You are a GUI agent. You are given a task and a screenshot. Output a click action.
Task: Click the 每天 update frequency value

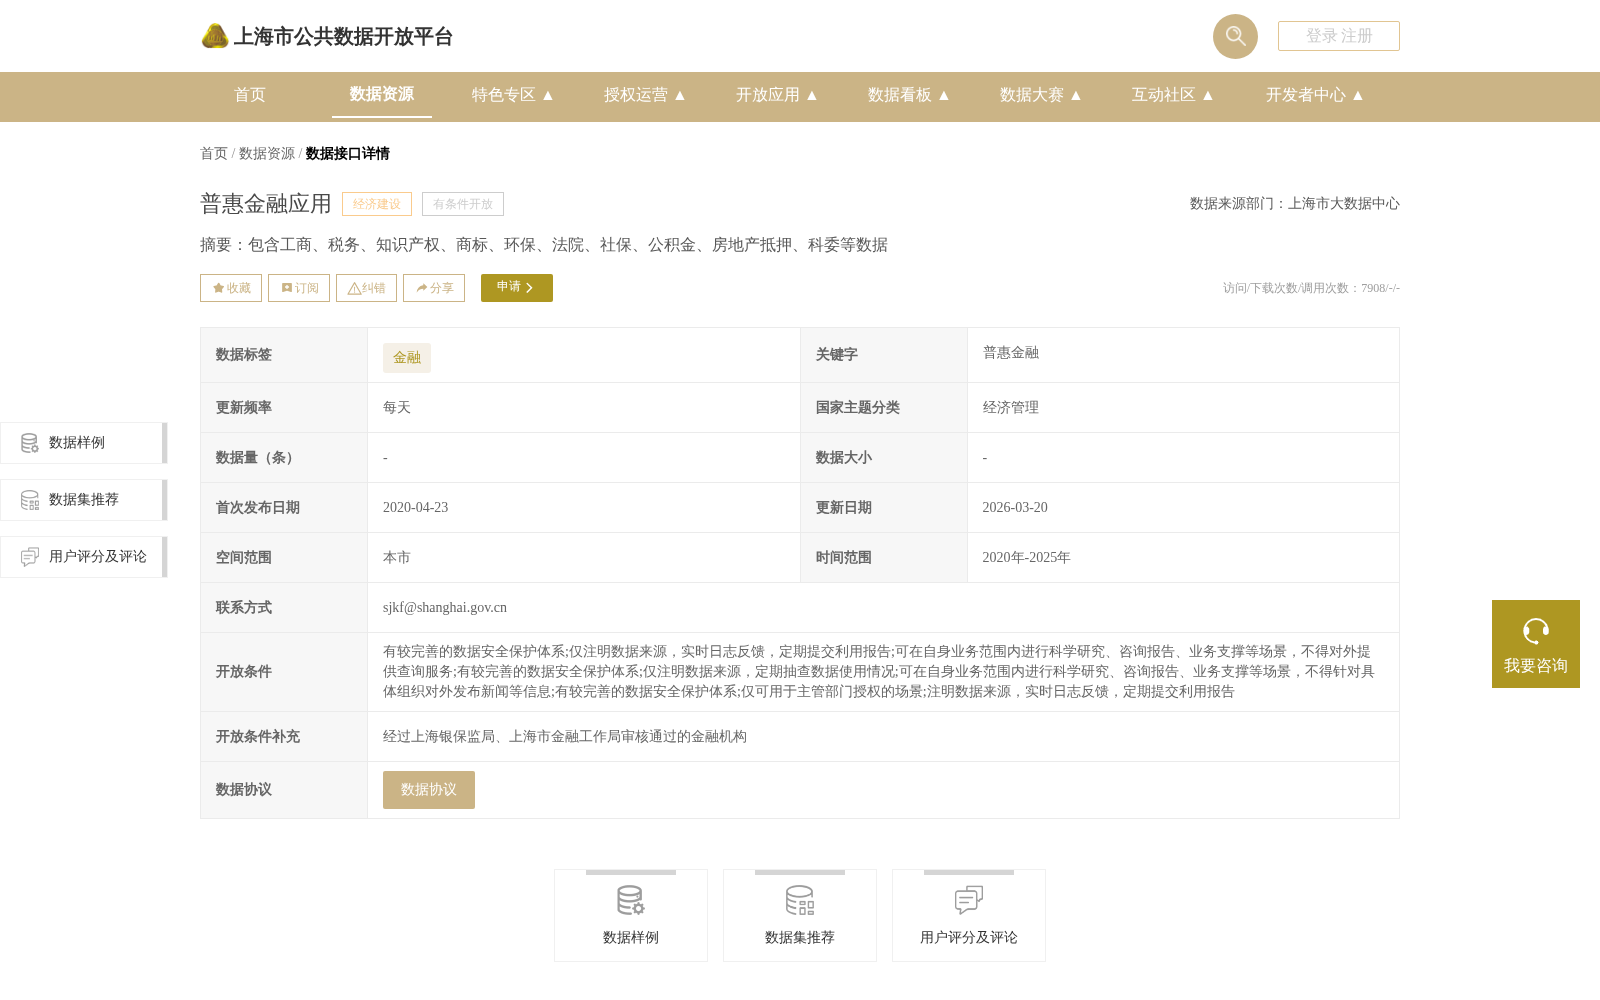coord(397,408)
